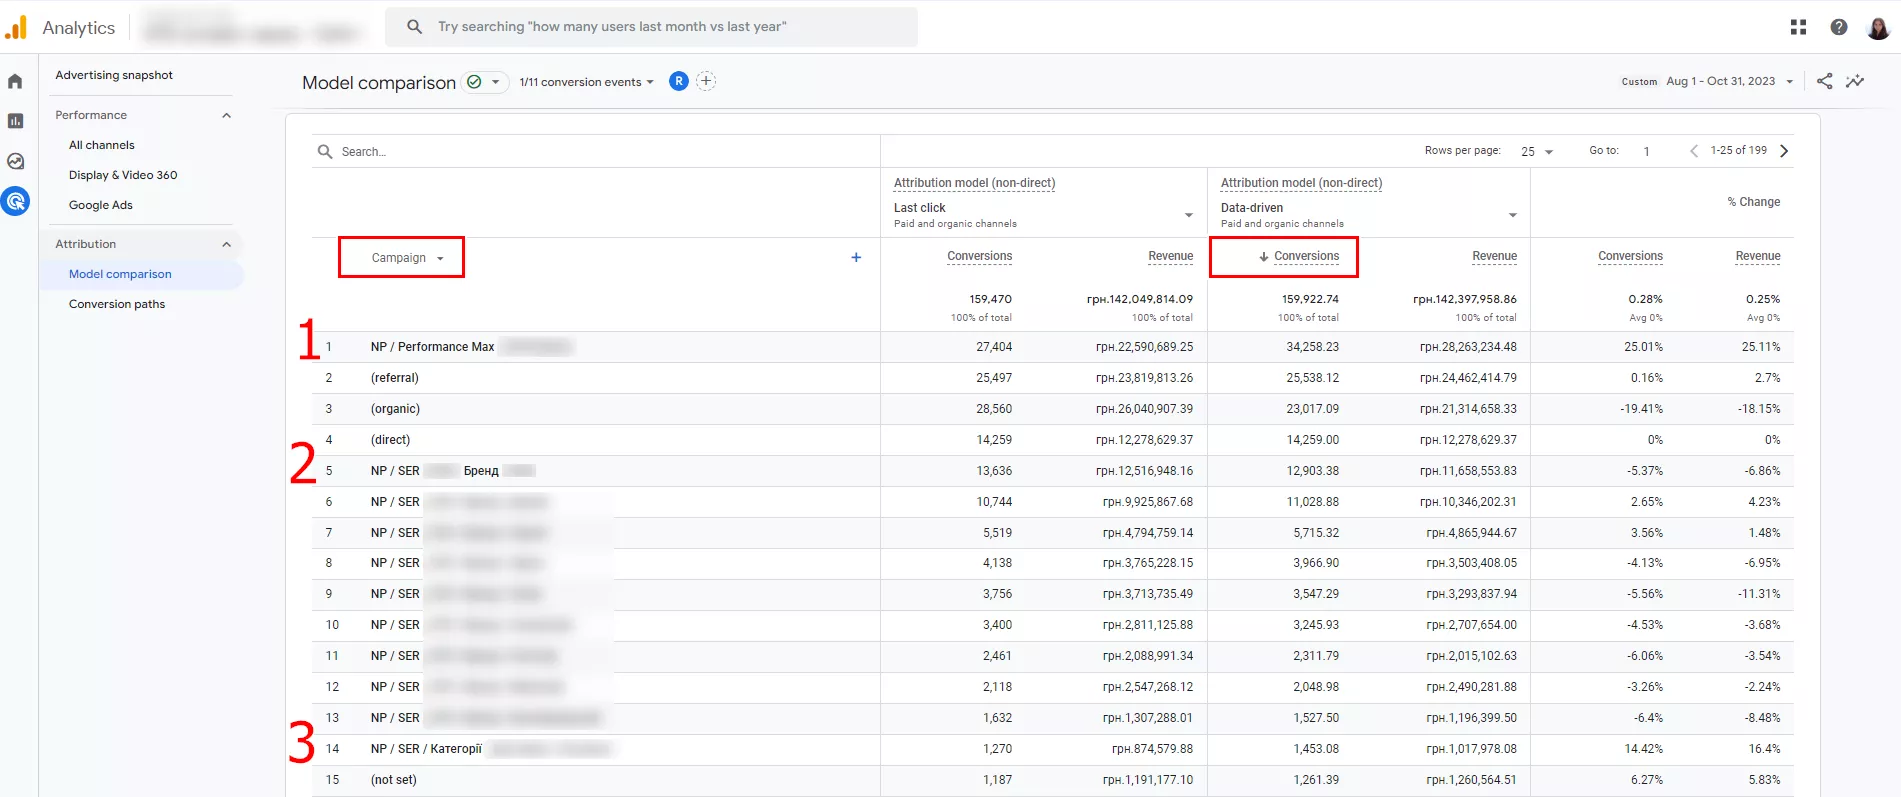1901x797 pixels.
Task: Click the -19.41% conversions change value
Action: point(1641,409)
